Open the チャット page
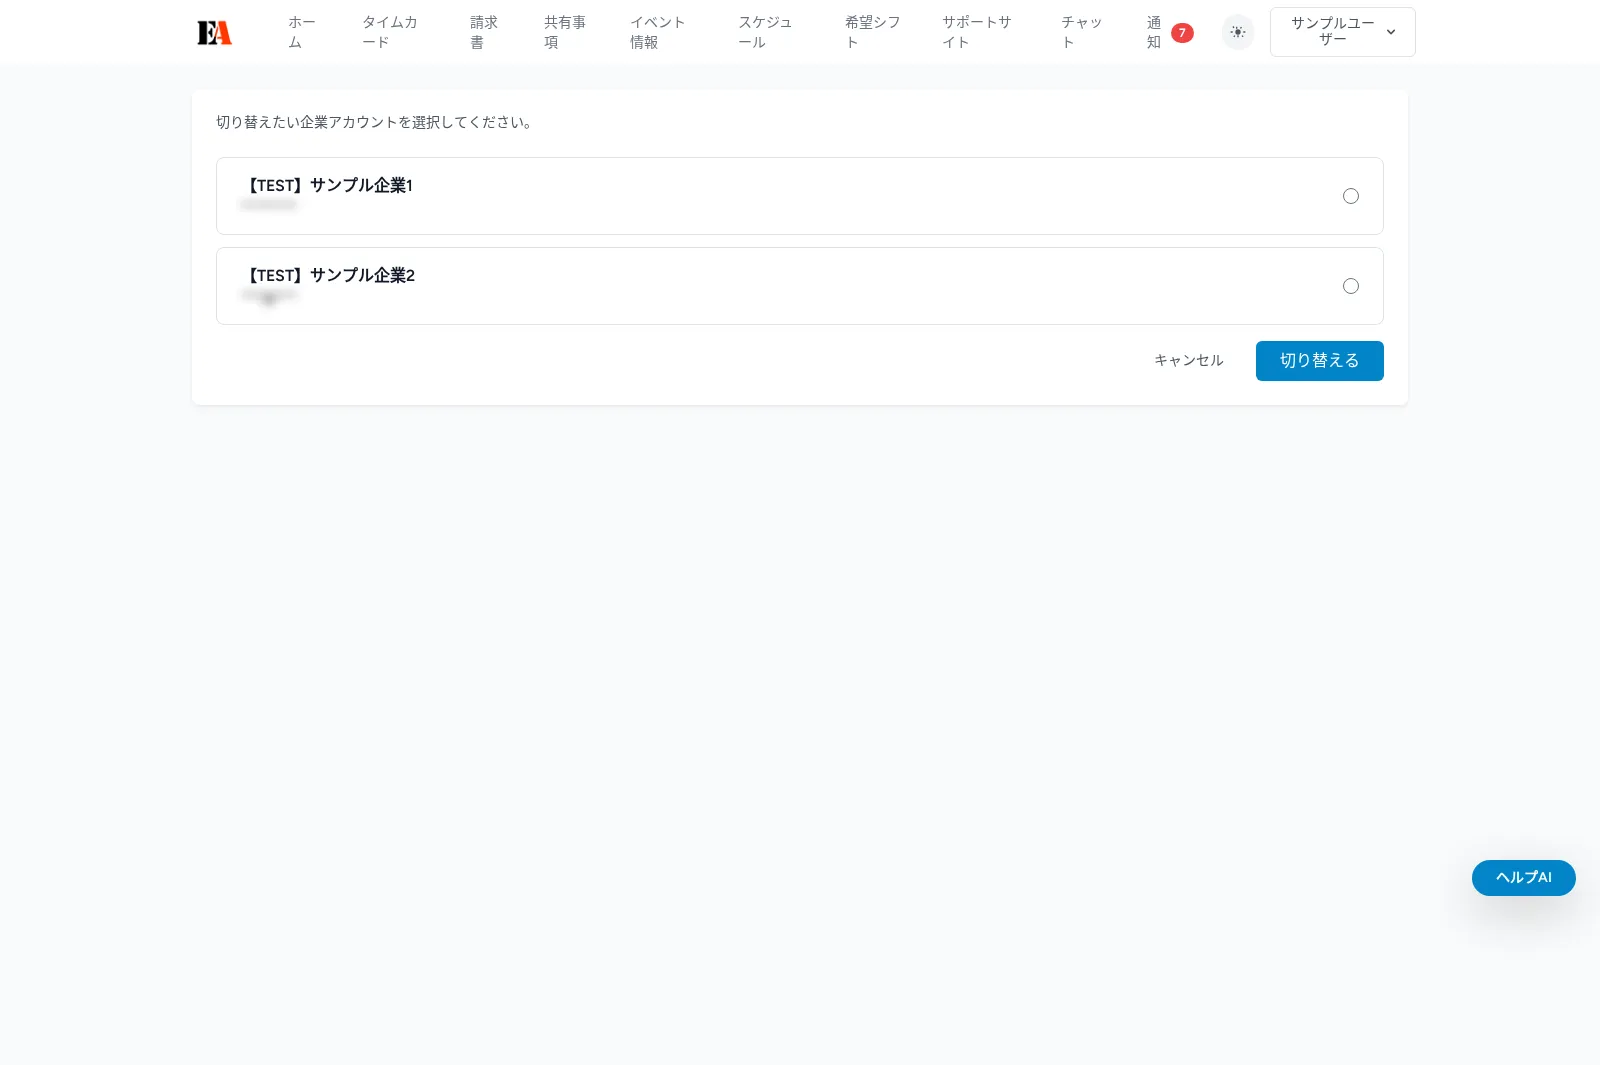The image size is (1600, 1065). pyautogui.click(x=1081, y=31)
